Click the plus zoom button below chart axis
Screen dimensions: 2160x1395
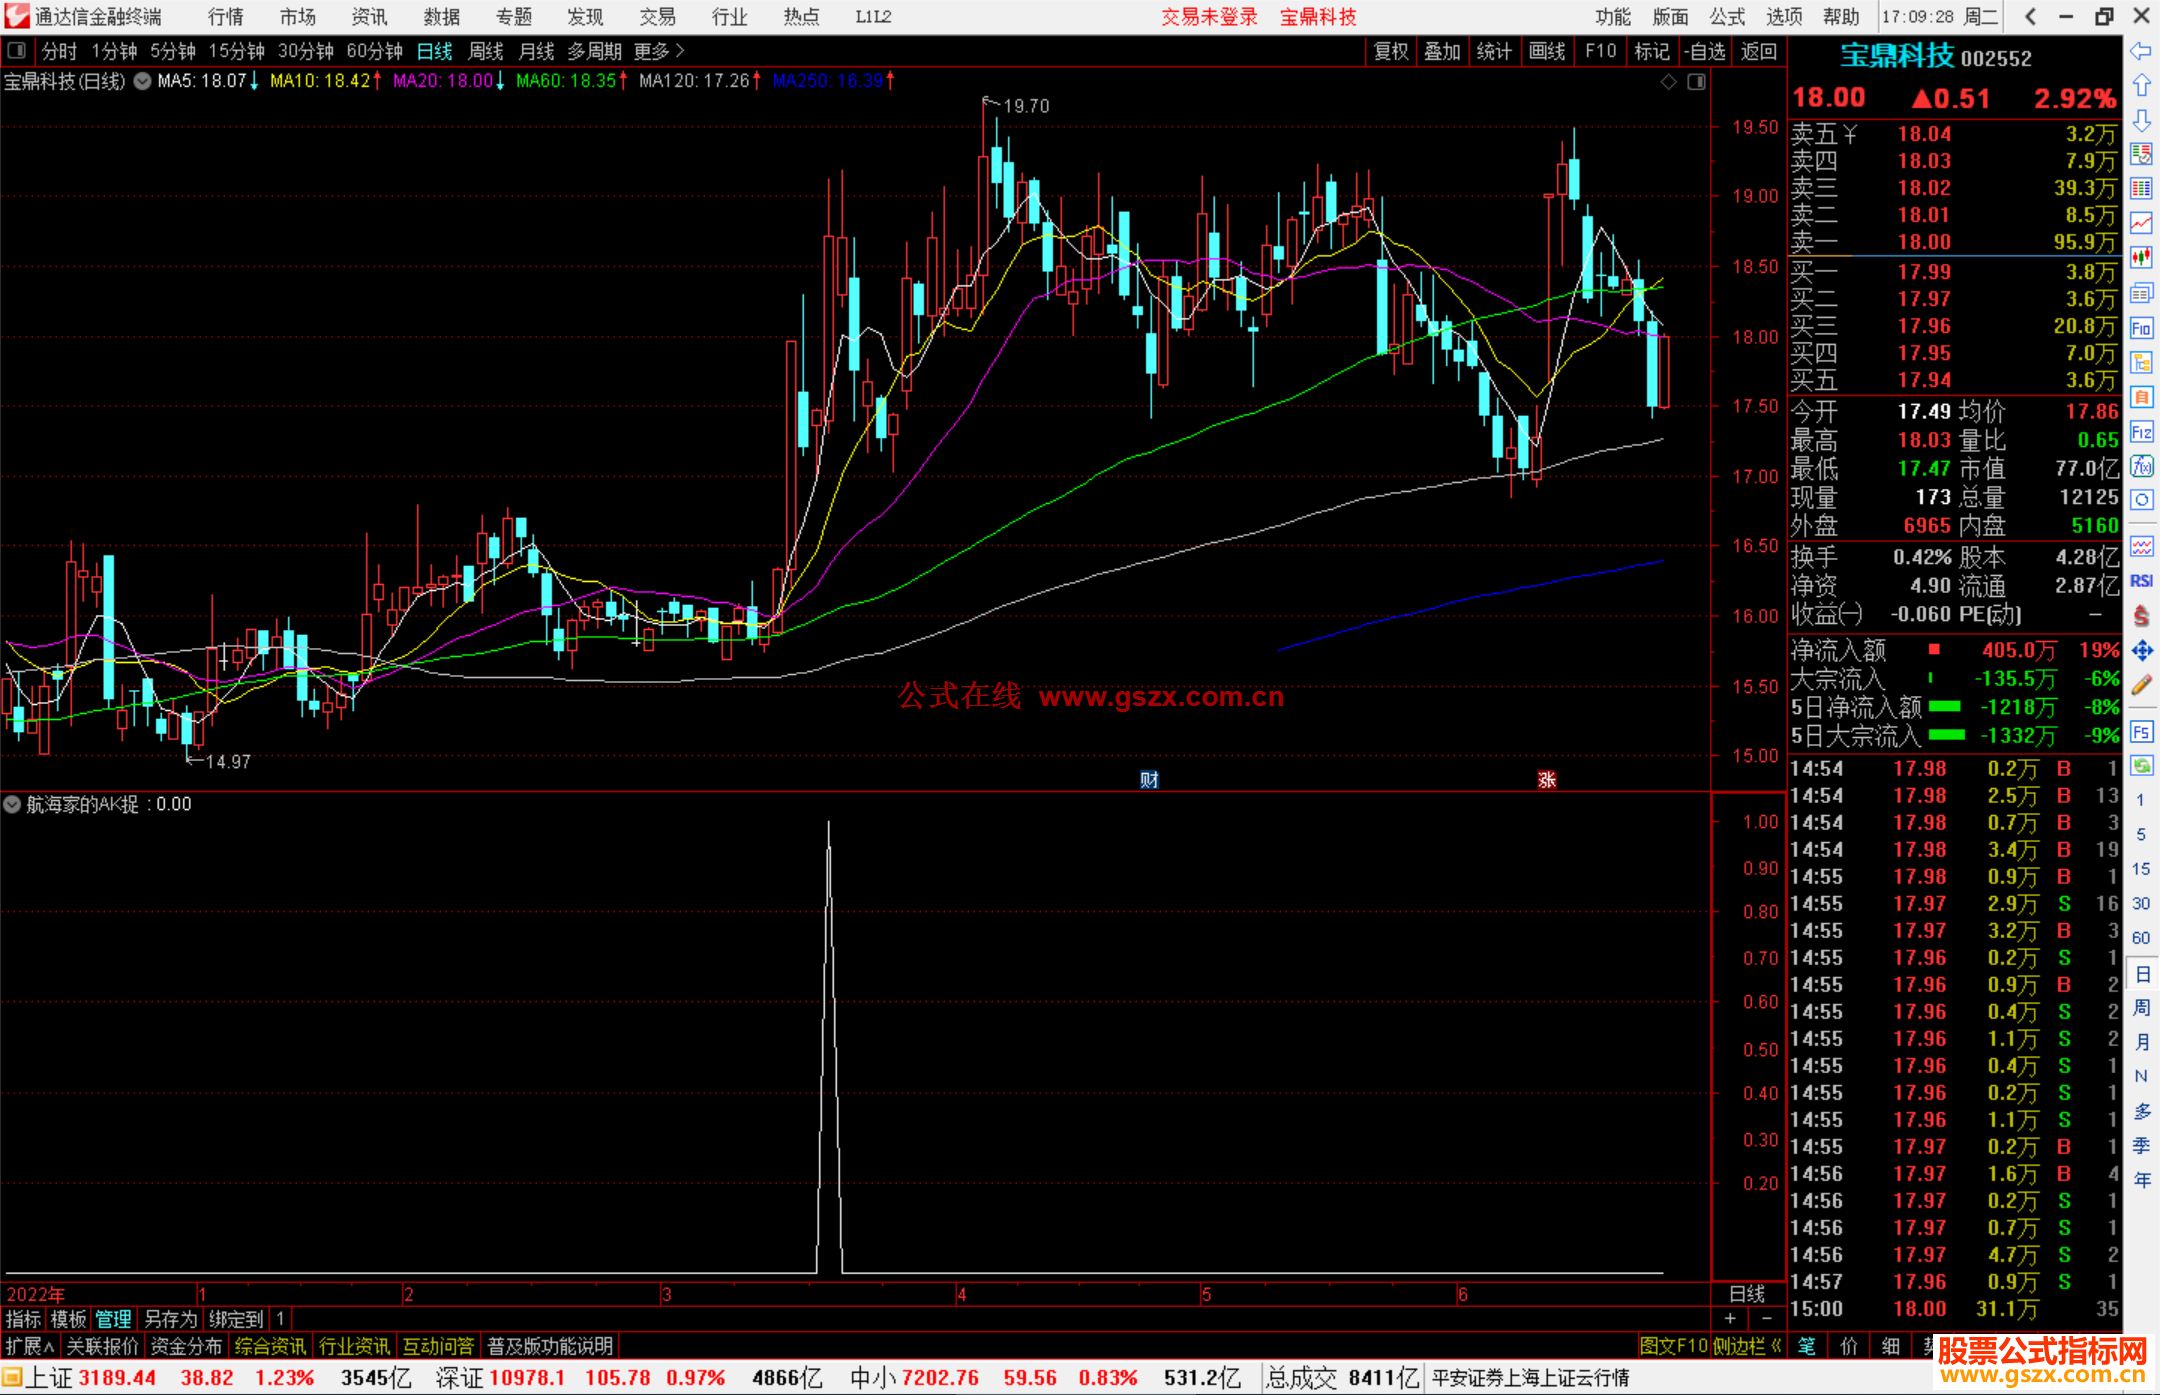[x=1731, y=1319]
